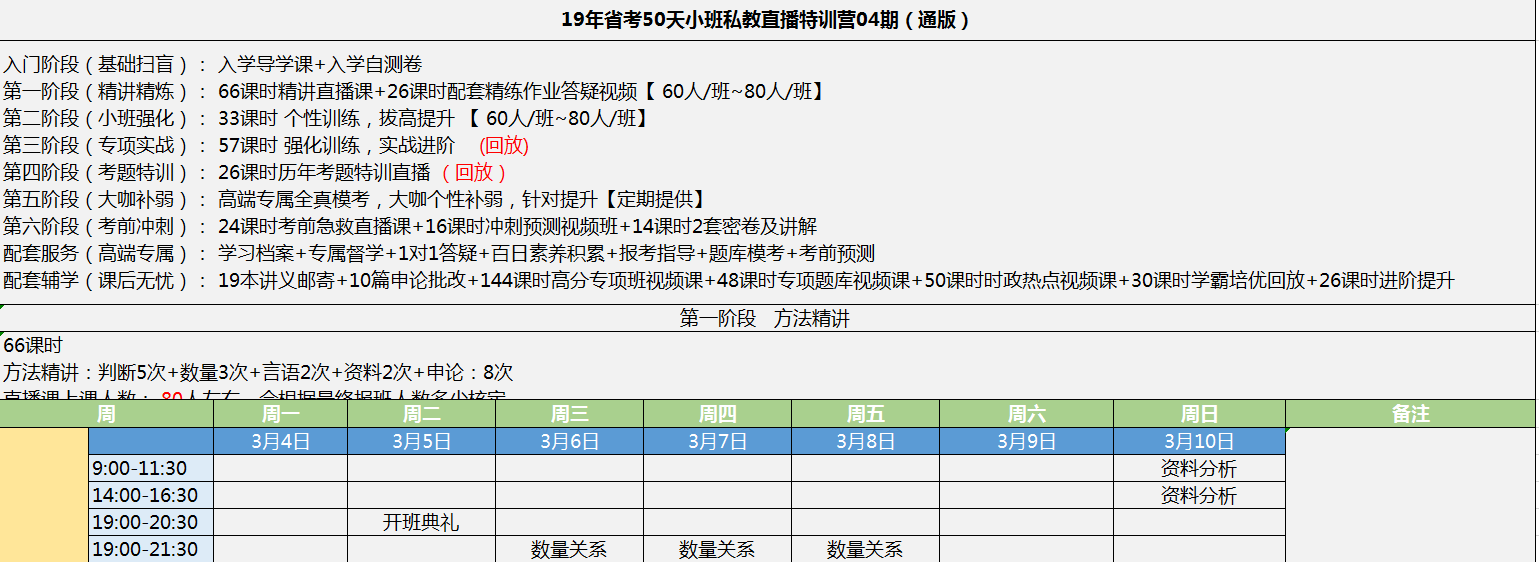Select the 配套辅学（课后无忧） row
Image resolution: width=1539 pixels, height=562 pixels.
coord(728,281)
